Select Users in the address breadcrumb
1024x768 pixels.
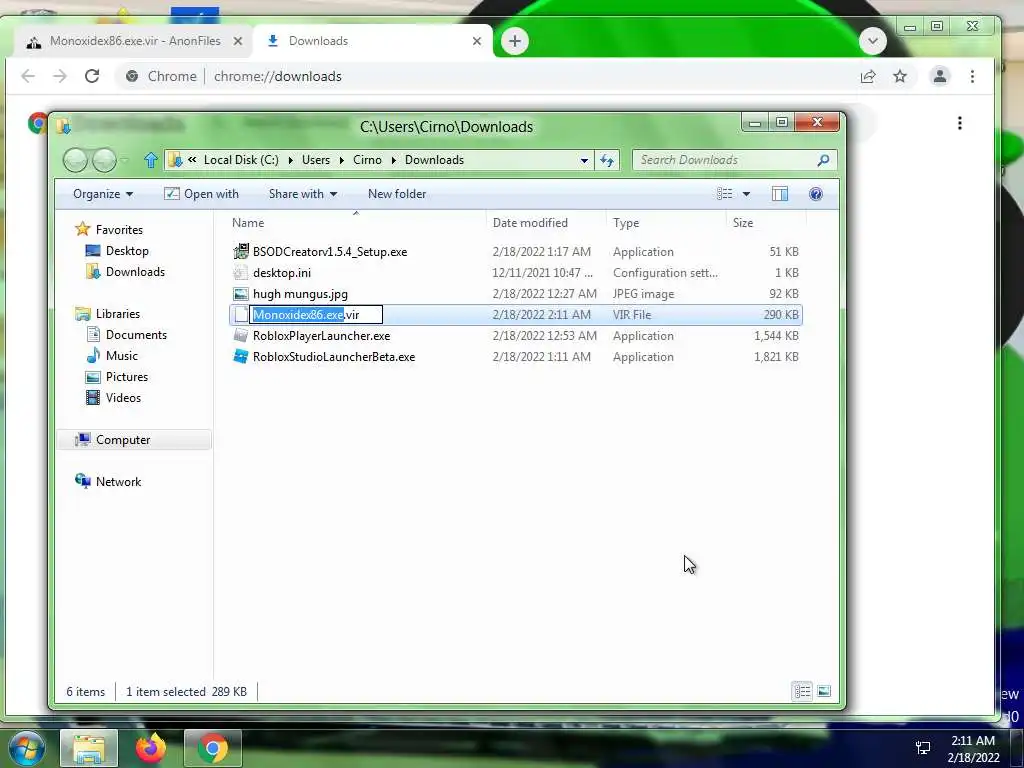(x=316, y=160)
